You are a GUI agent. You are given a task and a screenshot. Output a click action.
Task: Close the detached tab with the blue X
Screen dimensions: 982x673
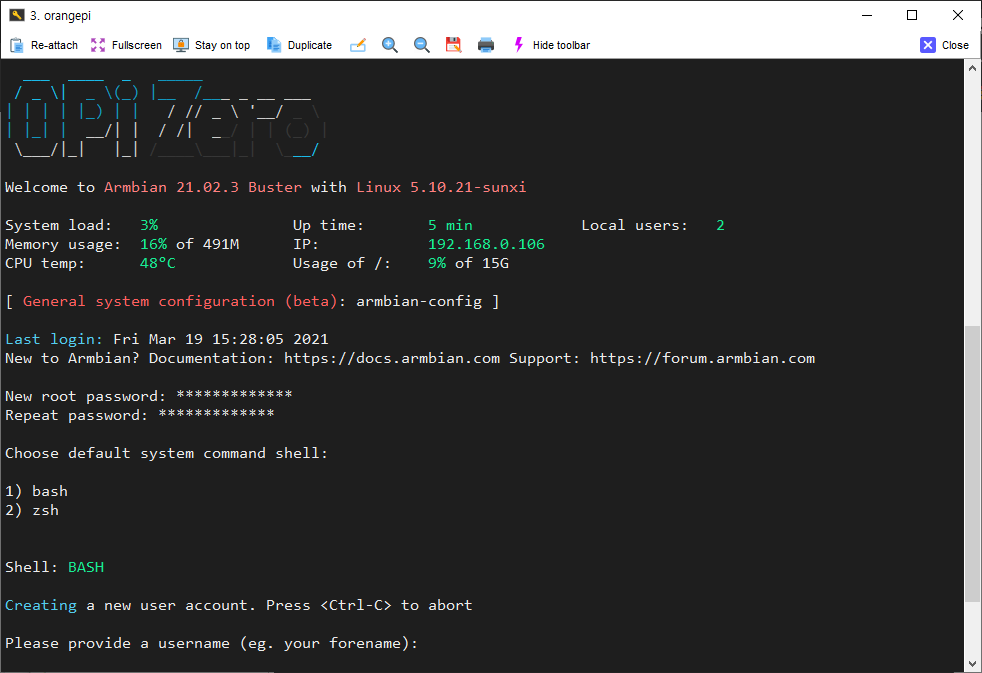point(944,45)
